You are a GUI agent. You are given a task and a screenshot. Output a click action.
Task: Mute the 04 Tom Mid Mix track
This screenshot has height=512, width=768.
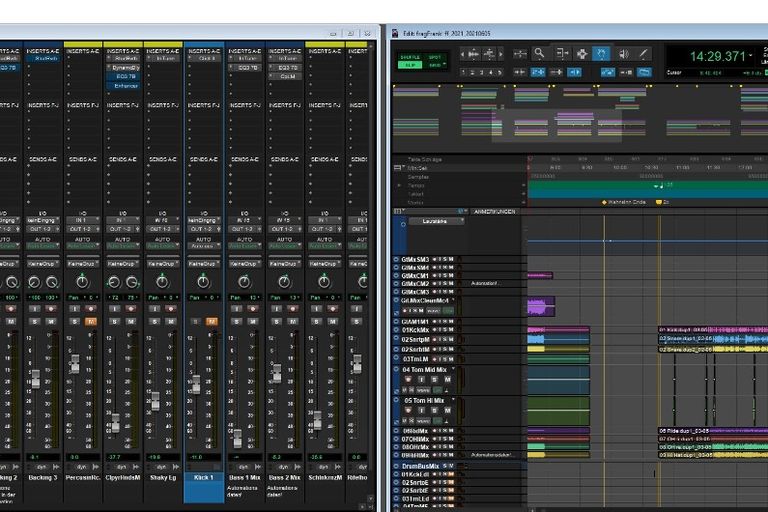(447, 379)
